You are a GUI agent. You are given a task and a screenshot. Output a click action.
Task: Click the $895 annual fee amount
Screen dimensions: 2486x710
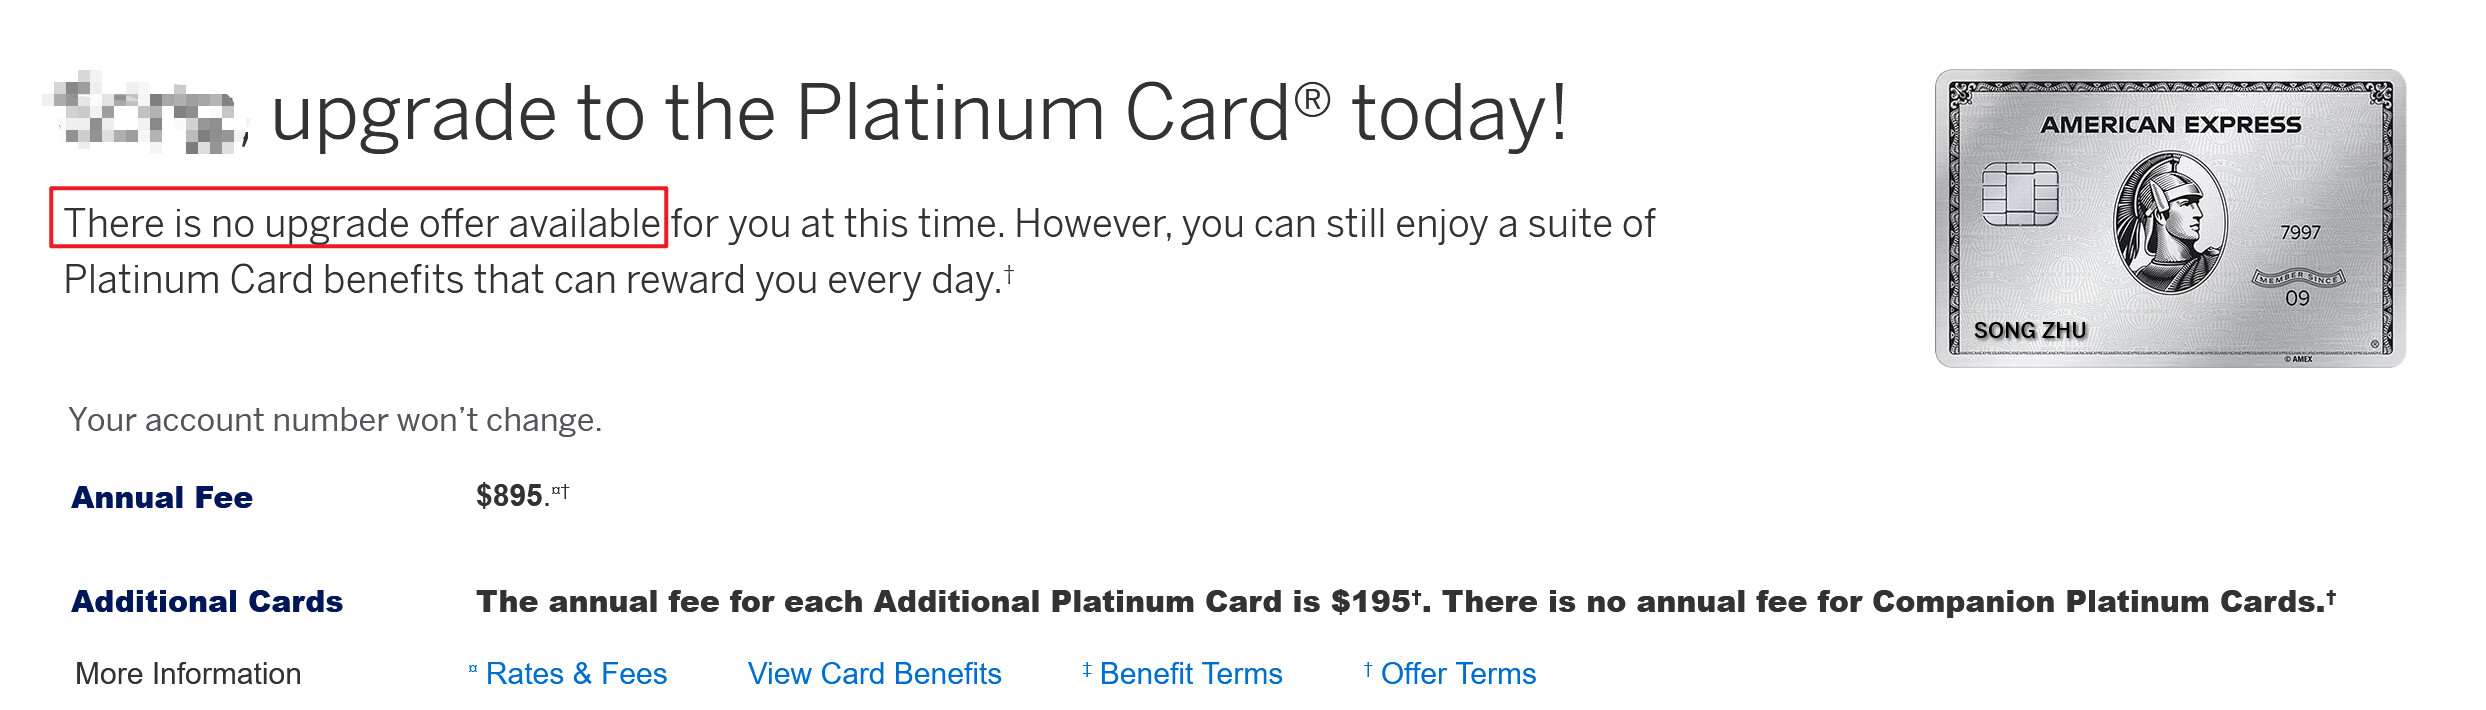(x=509, y=496)
